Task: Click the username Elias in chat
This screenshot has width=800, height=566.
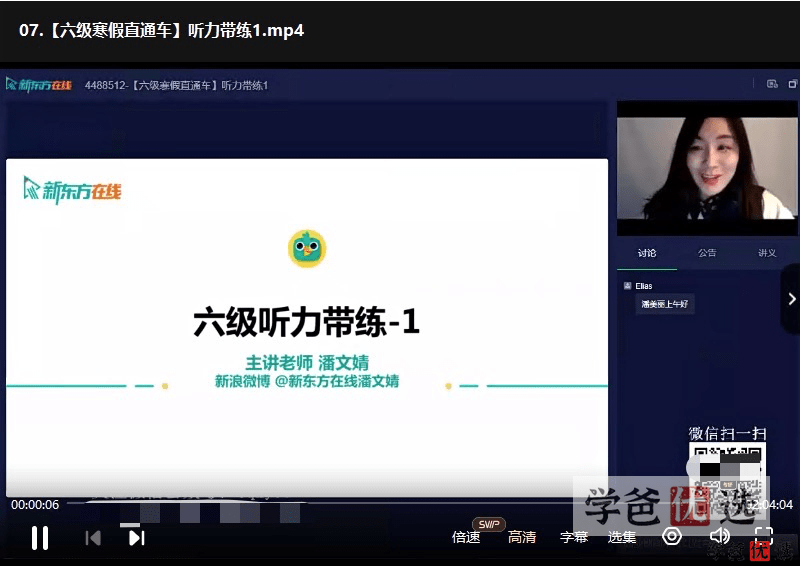Action: (x=644, y=286)
